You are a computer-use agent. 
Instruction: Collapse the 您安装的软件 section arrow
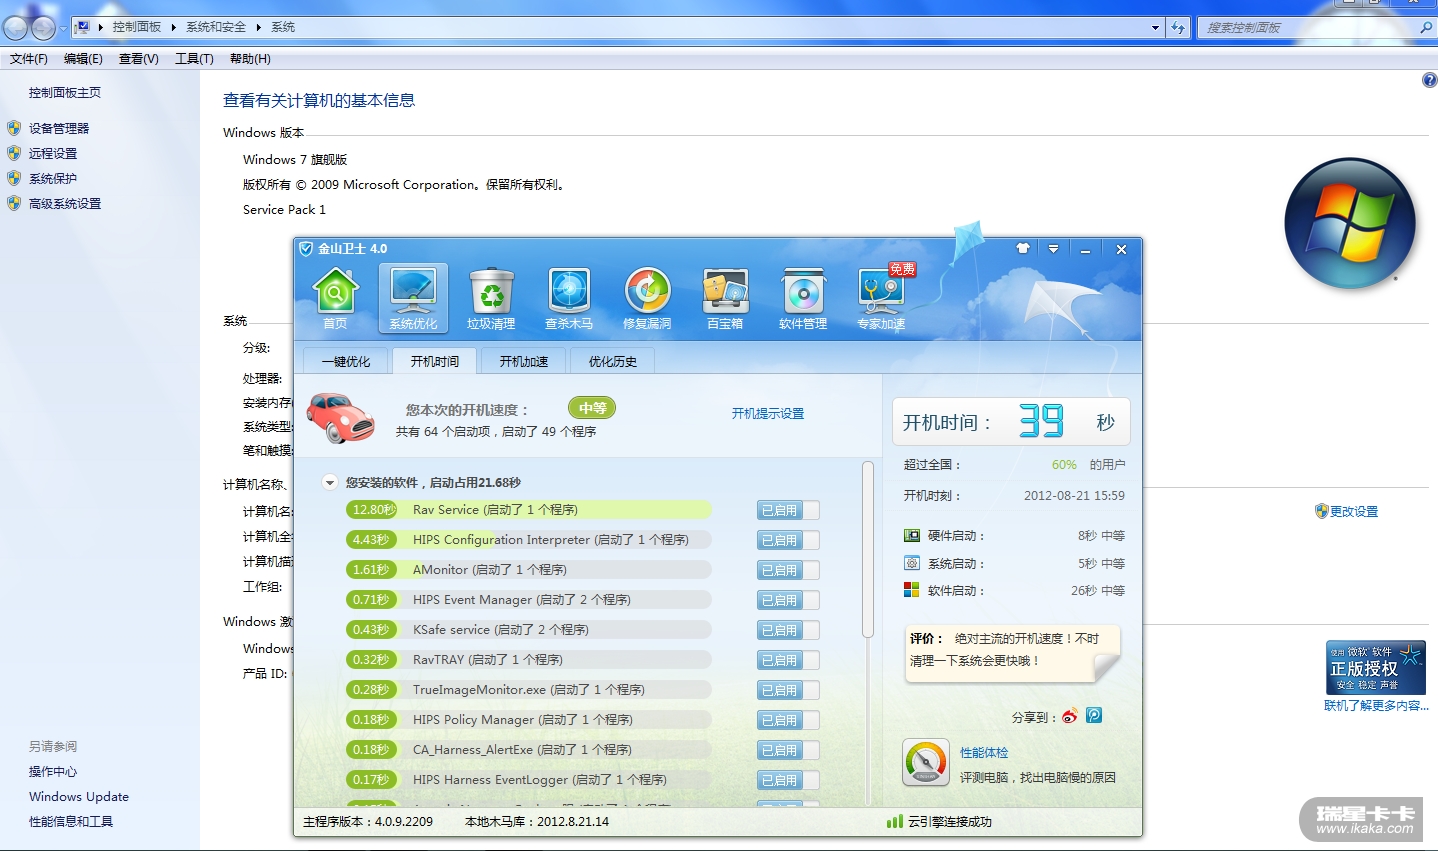click(x=329, y=482)
